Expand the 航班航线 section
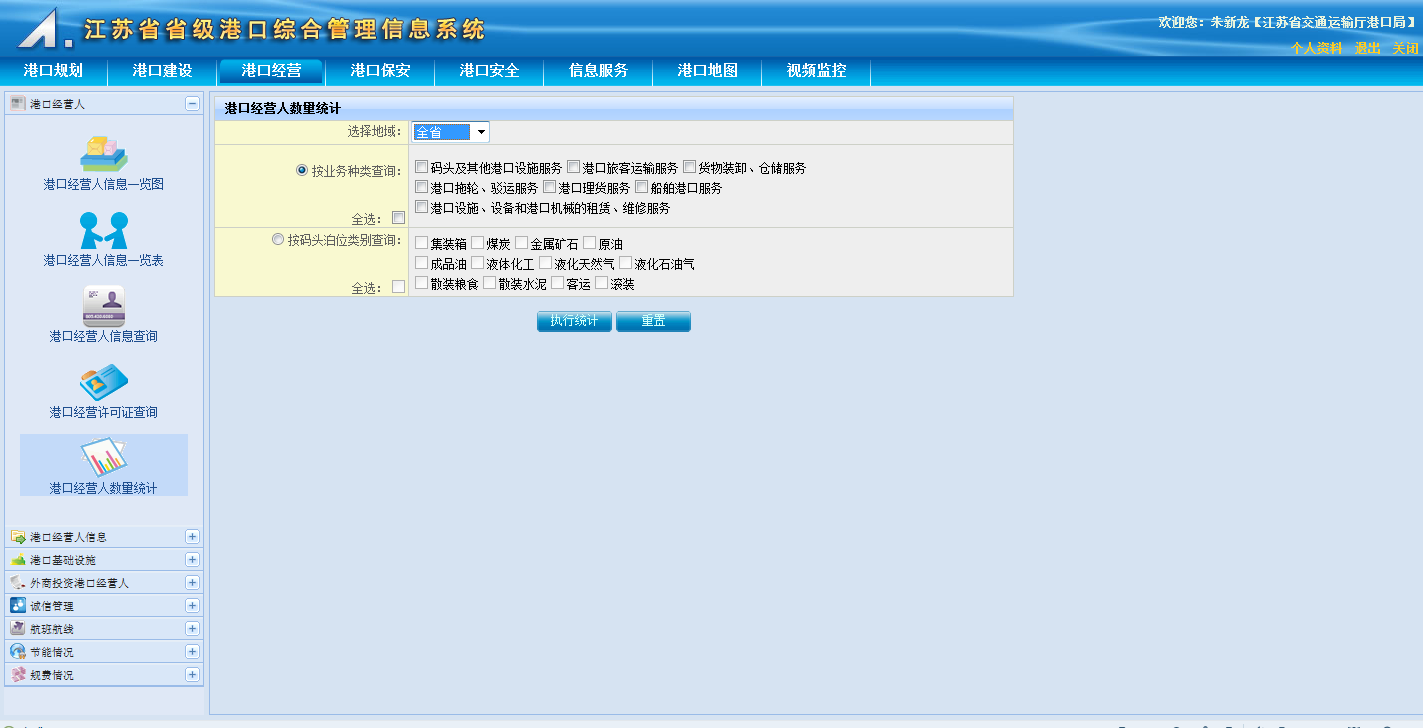The width and height of the screenshot is (1423, 728). tap(192, 629)
